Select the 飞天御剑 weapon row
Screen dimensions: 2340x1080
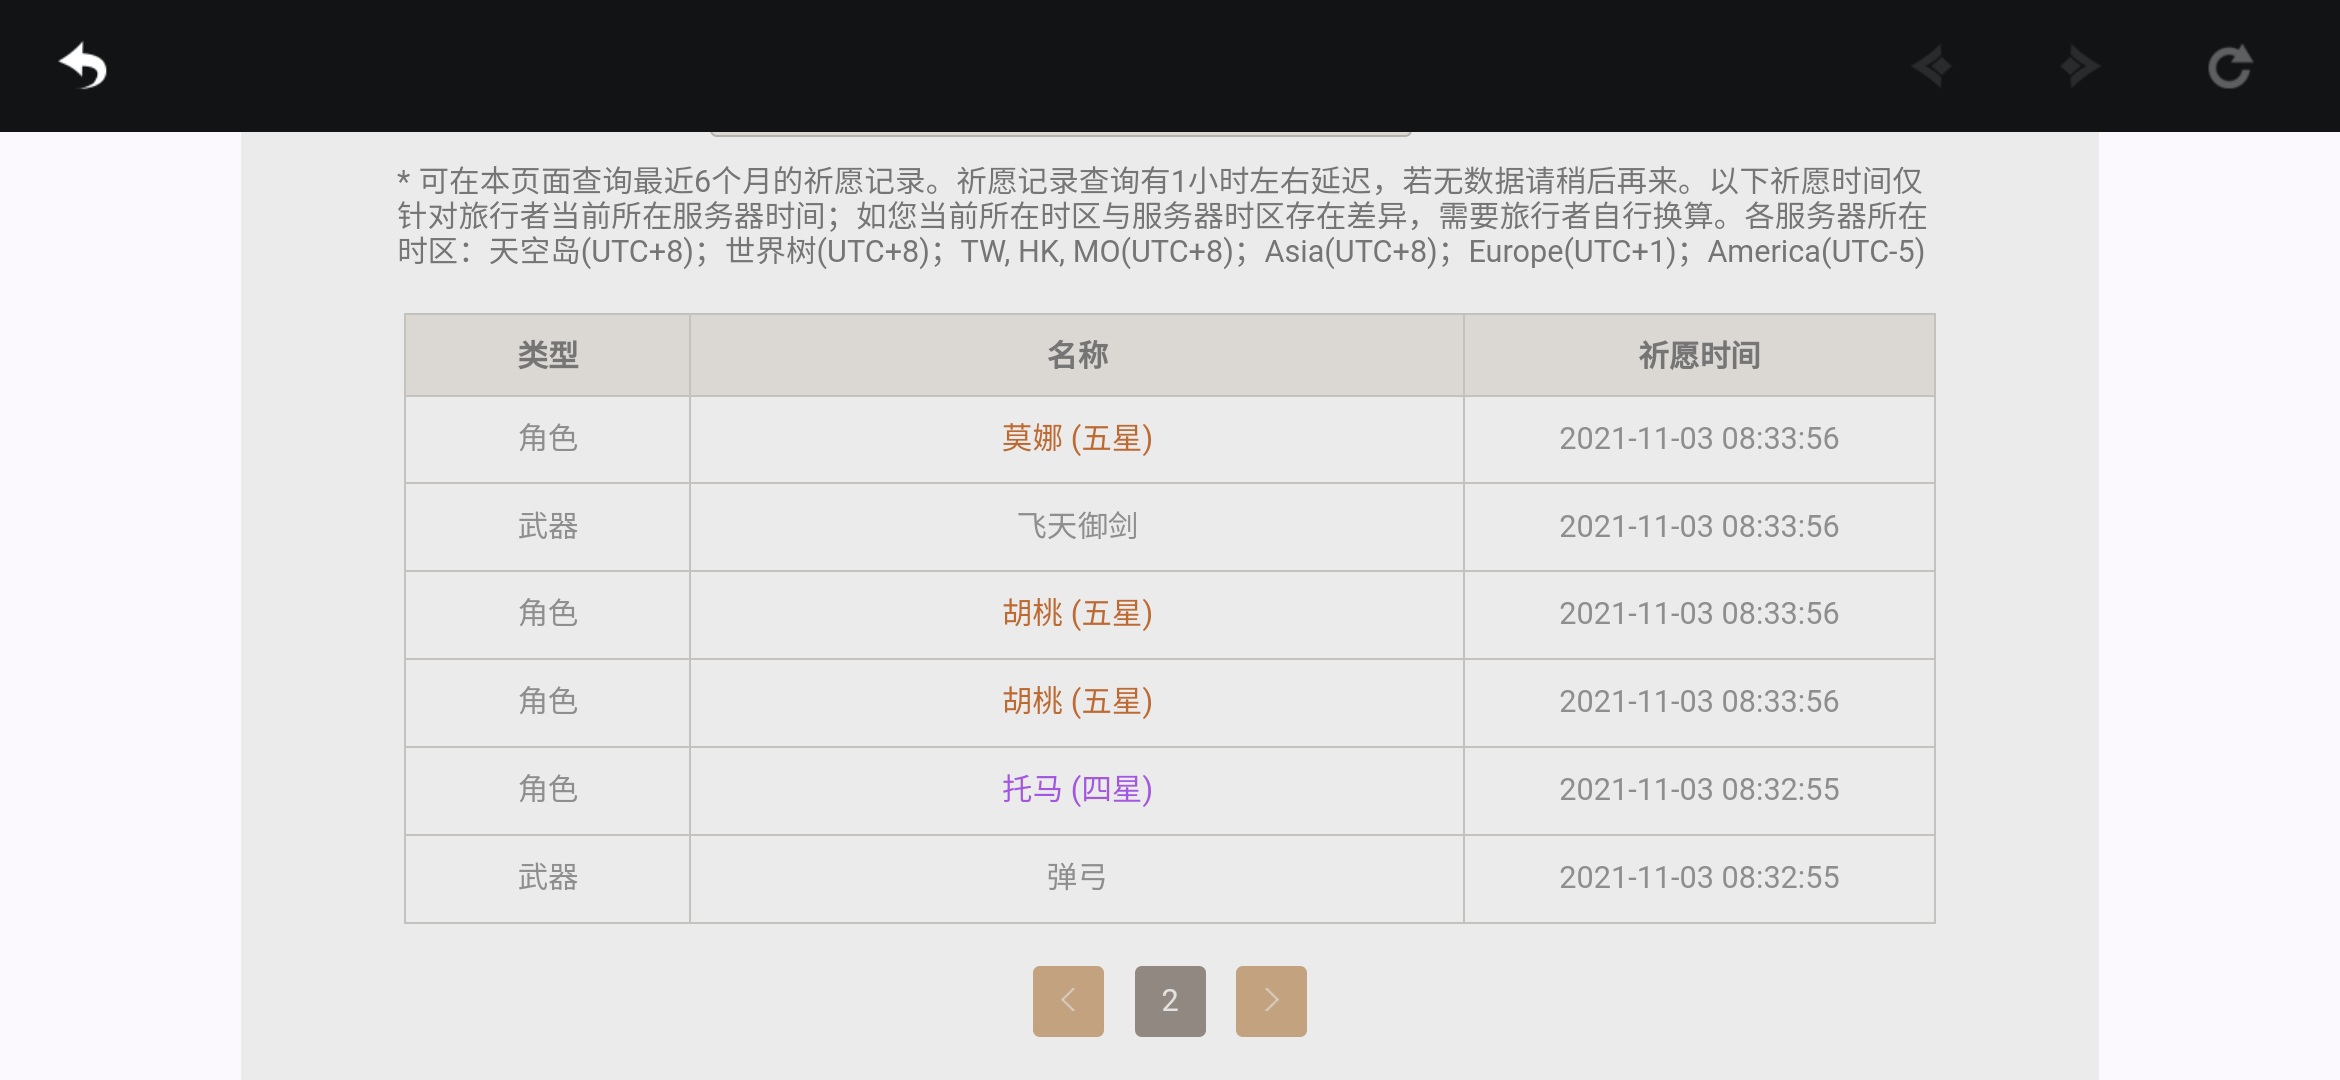(x=1077, y=526)
